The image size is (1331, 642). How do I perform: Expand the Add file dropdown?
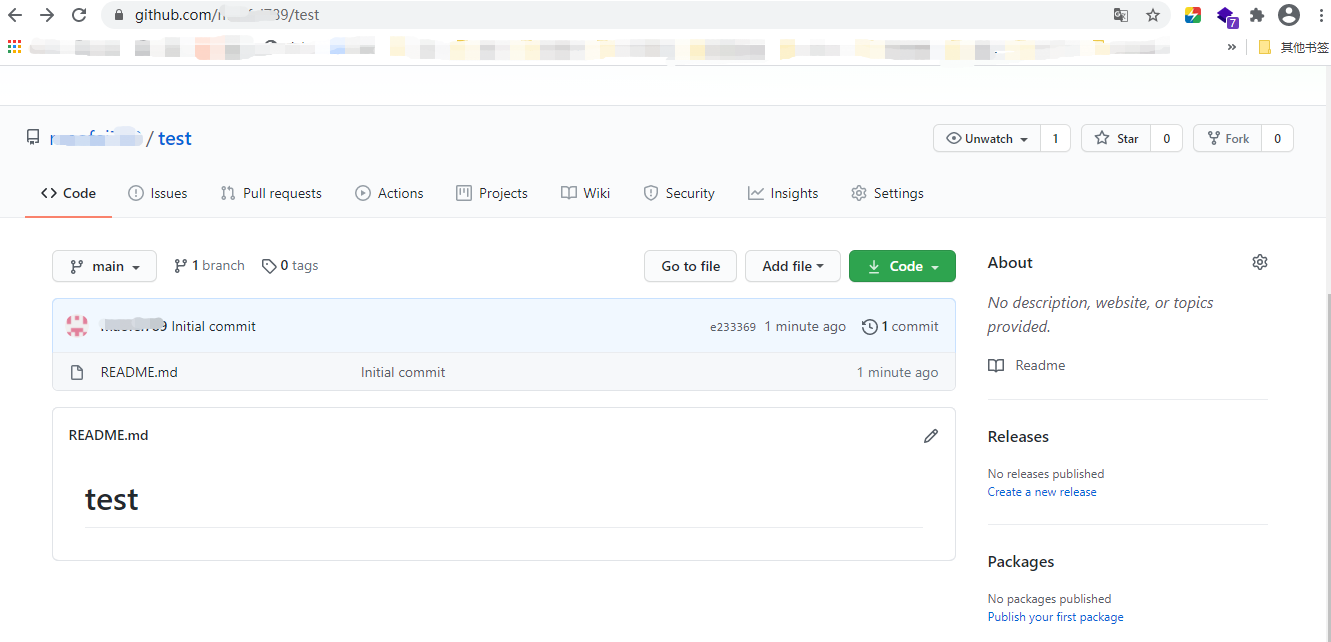[x=792, y=266]
